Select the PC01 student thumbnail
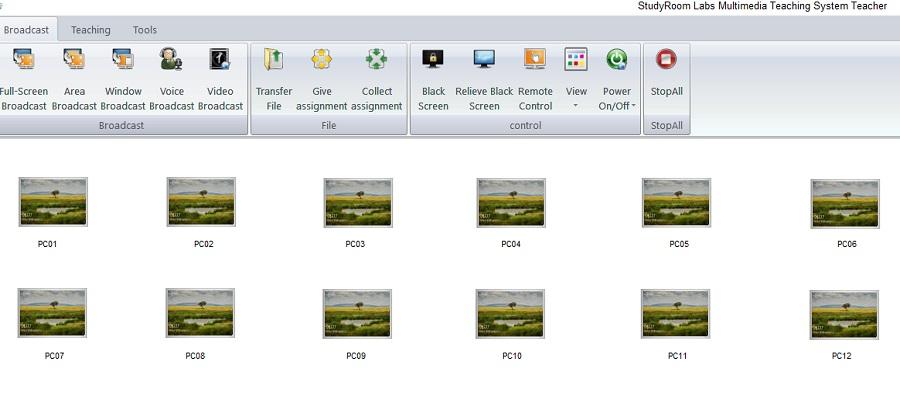 (53, 202)
